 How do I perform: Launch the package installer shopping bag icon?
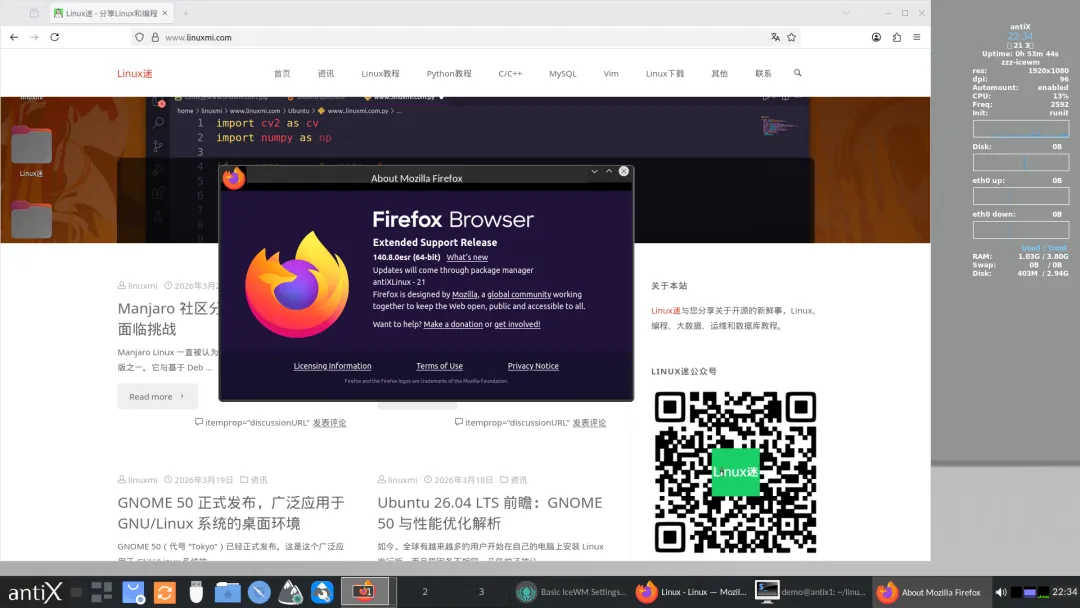[x=133, y=592]
